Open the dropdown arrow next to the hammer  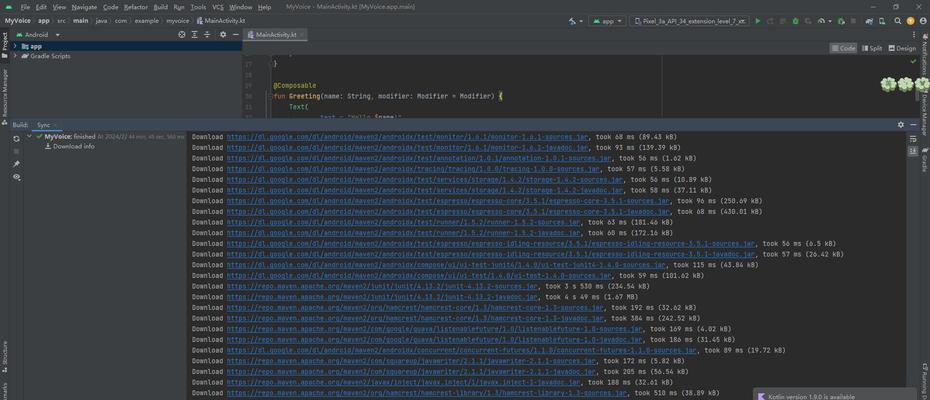pos(581,21)
